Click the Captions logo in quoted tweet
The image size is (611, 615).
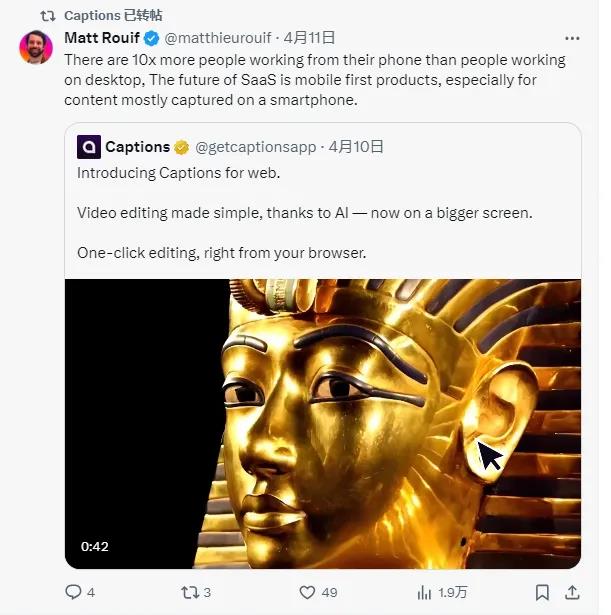88,147
